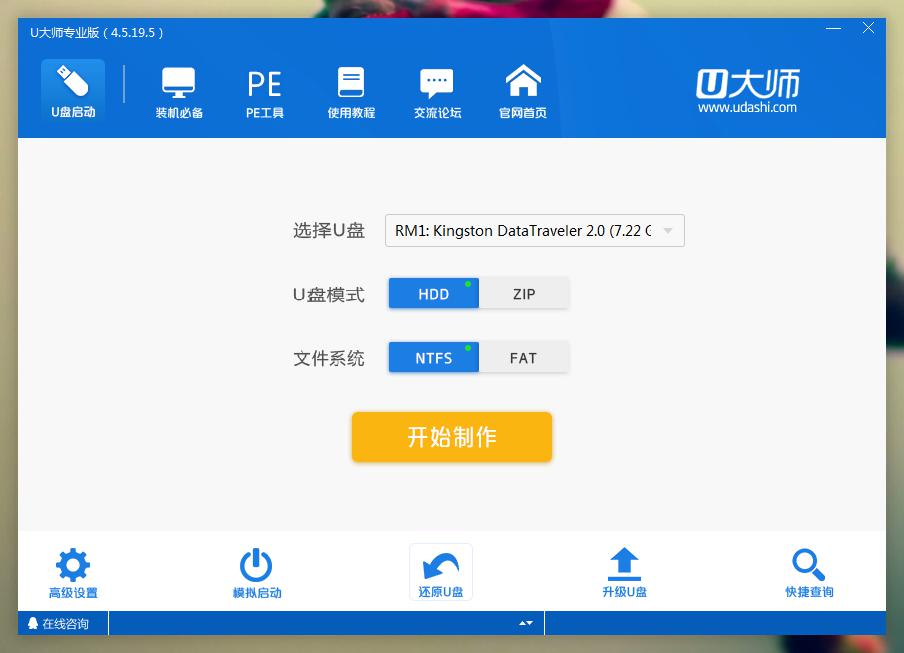Select HDD mode for U盘模式
Image resolution: width=904 pixels, height=653 pixels.
[433, 293]
